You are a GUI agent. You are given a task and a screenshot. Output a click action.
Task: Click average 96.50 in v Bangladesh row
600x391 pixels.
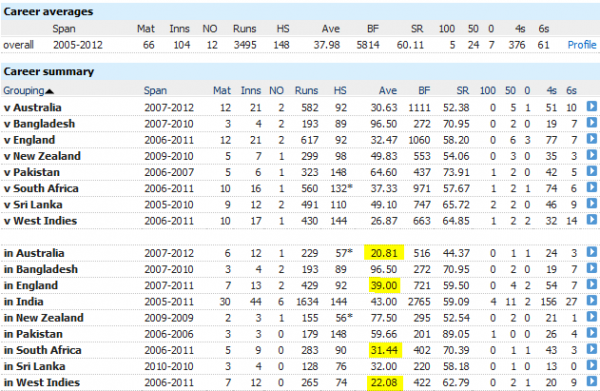[x=384, y=124]
